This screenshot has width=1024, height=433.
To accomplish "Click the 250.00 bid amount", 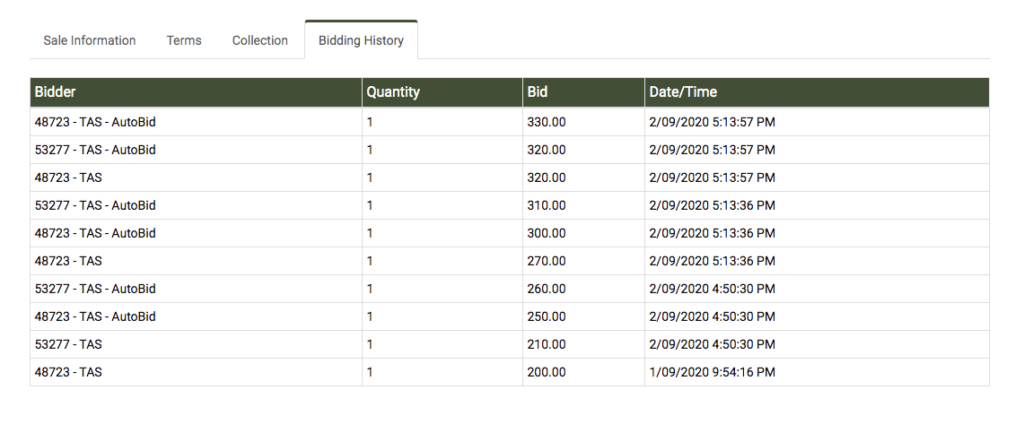I will point(546,317).
